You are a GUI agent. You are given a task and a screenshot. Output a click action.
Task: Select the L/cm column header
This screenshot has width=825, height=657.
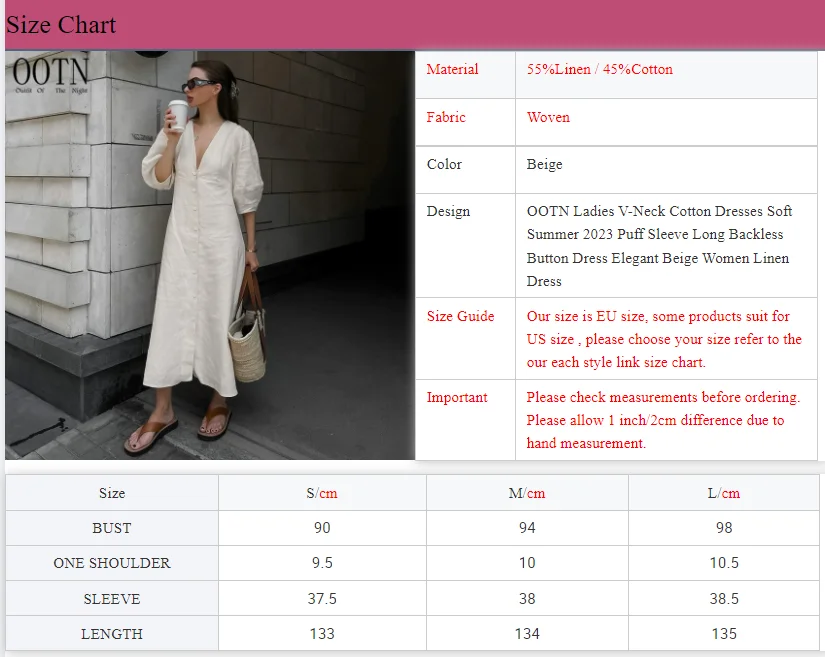click(x=724, y=492)
